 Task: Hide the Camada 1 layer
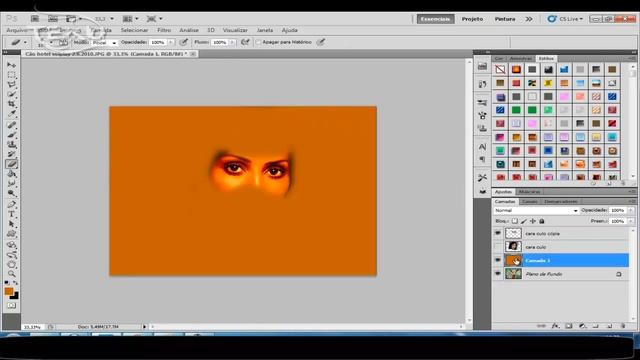click(498, 260)
